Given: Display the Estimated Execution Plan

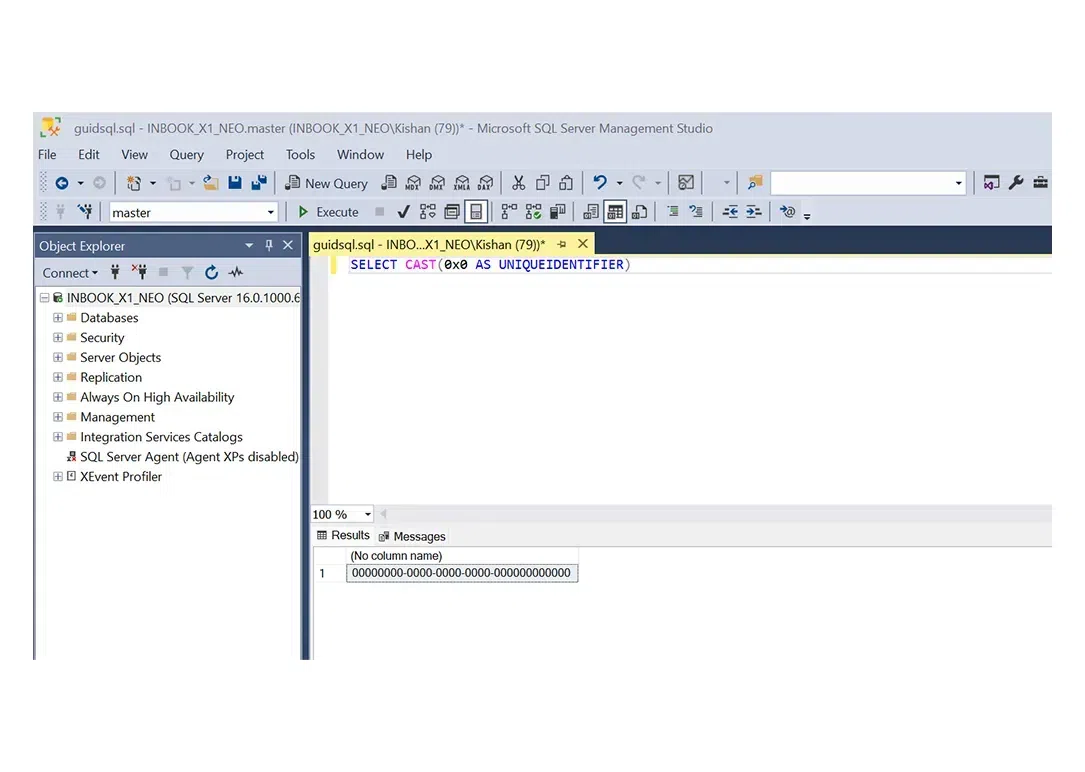Looking at the screenshot, I should click(428, 212).
